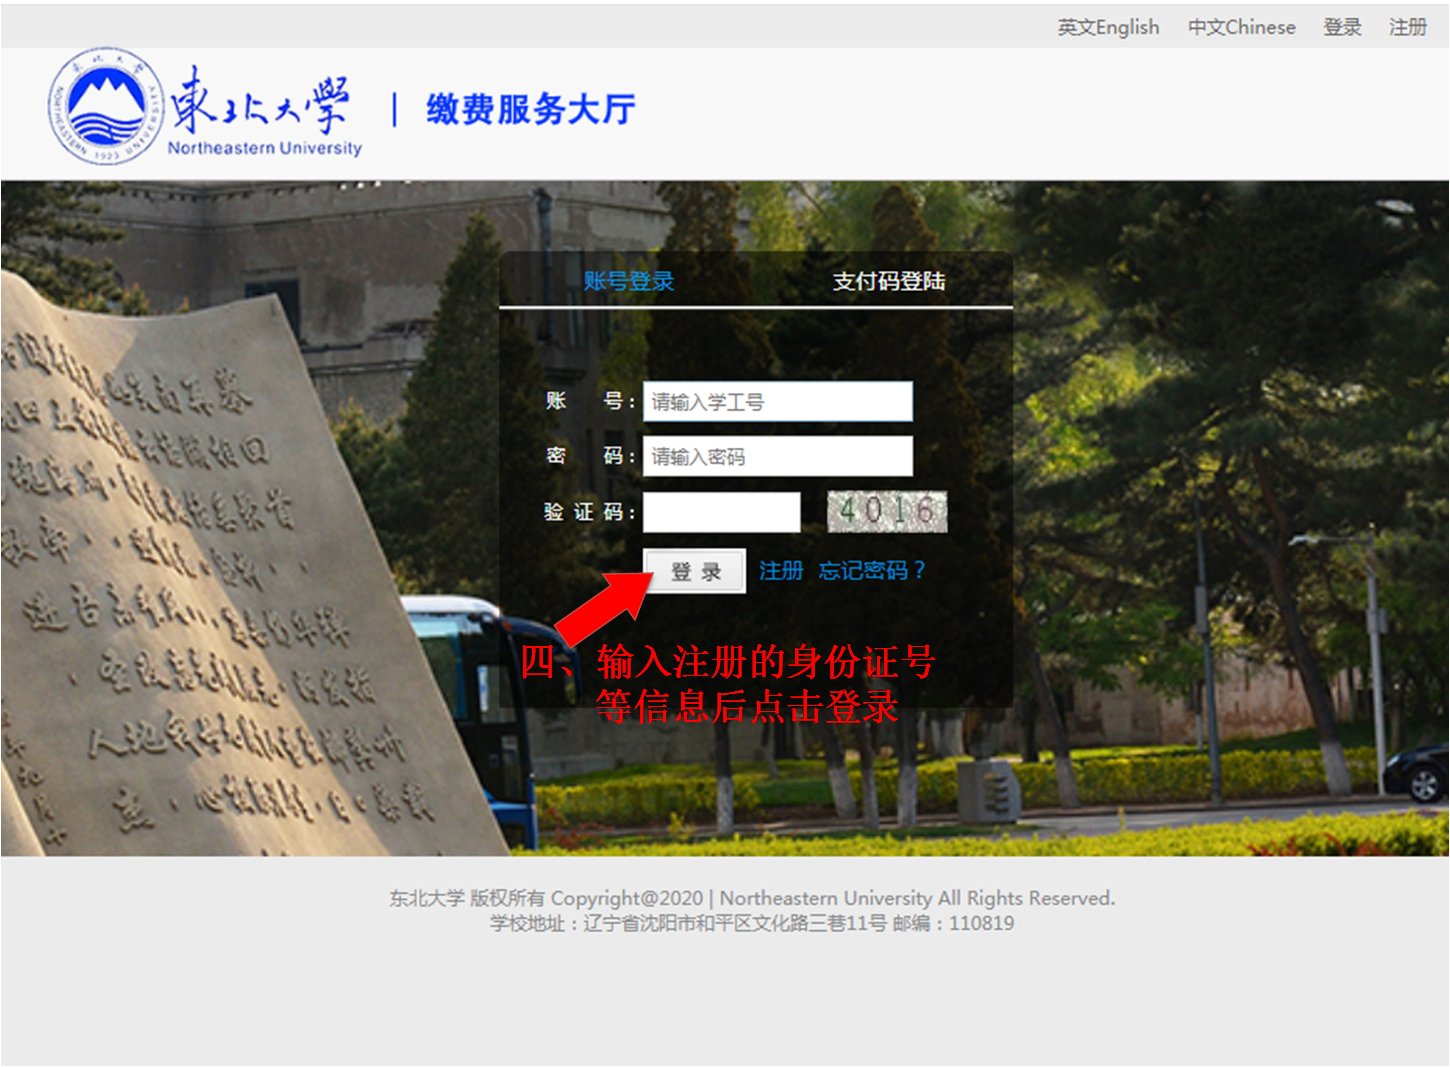This screenshot has width=1450, height=1067.
Task: Open the 忘记密码？ link
Action: [872, 571]
